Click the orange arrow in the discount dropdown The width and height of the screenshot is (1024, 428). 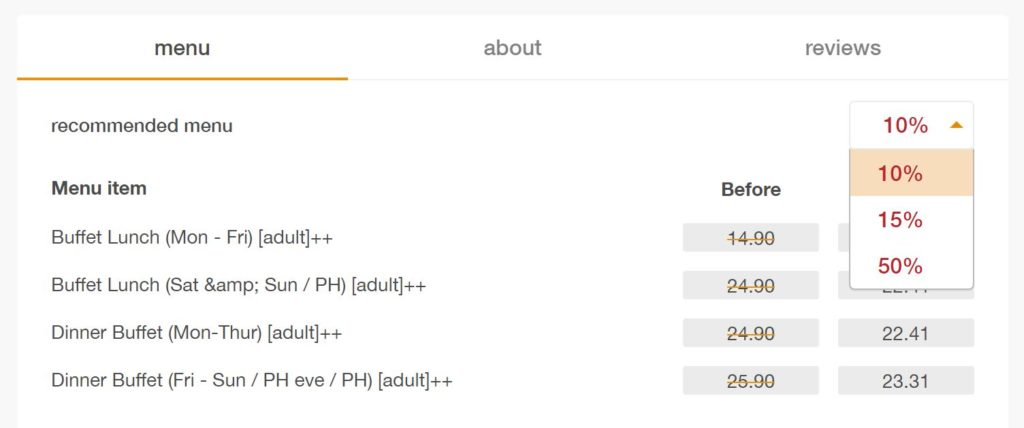(956, 126)
